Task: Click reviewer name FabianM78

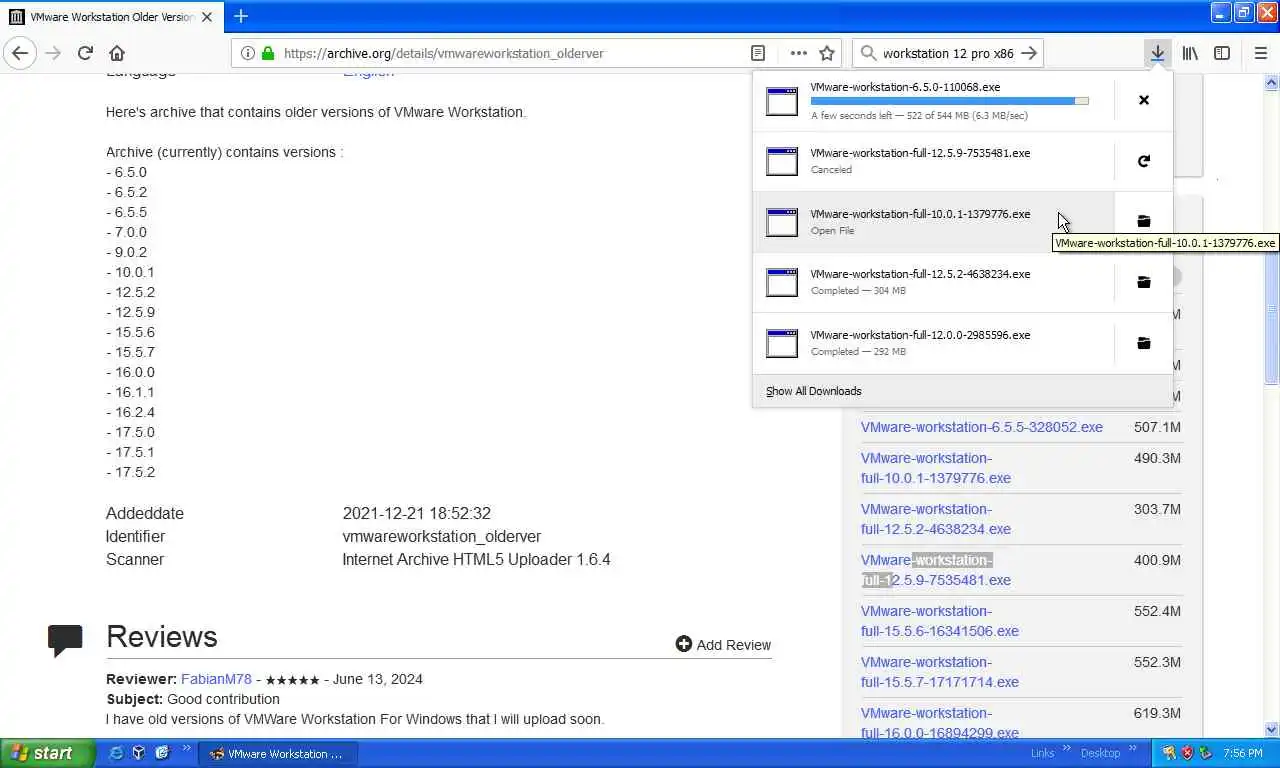Action: coord(216,679)
